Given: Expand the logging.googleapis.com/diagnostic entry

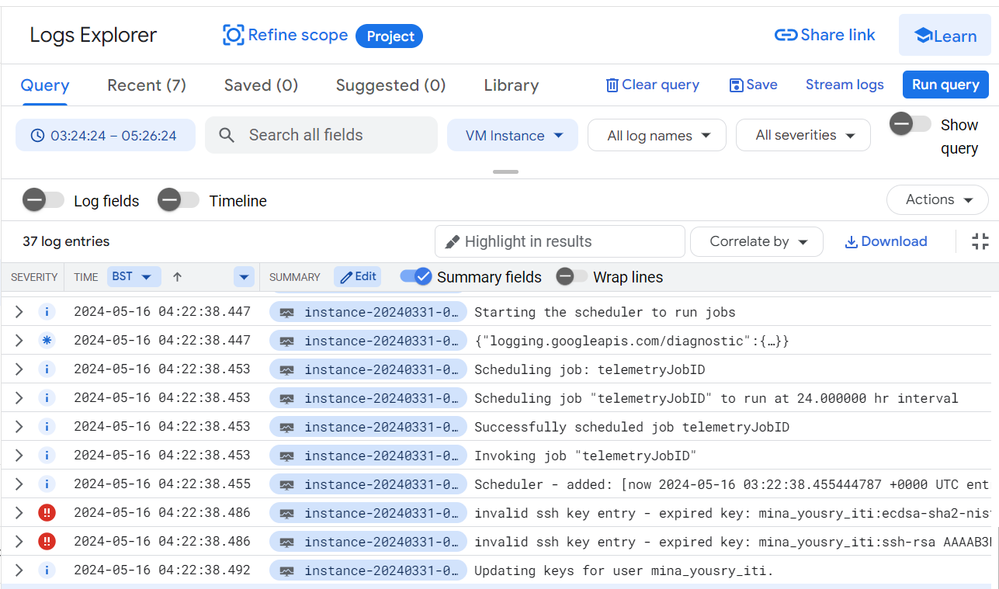Looking at the screenshot, I should (x=18, y=340).
